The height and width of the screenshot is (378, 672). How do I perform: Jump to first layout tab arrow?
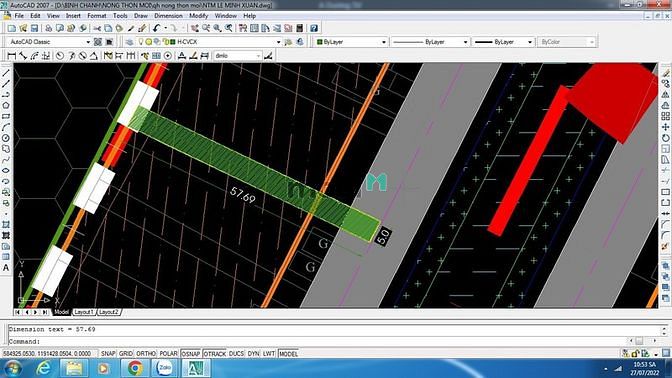tap(18, 312)
